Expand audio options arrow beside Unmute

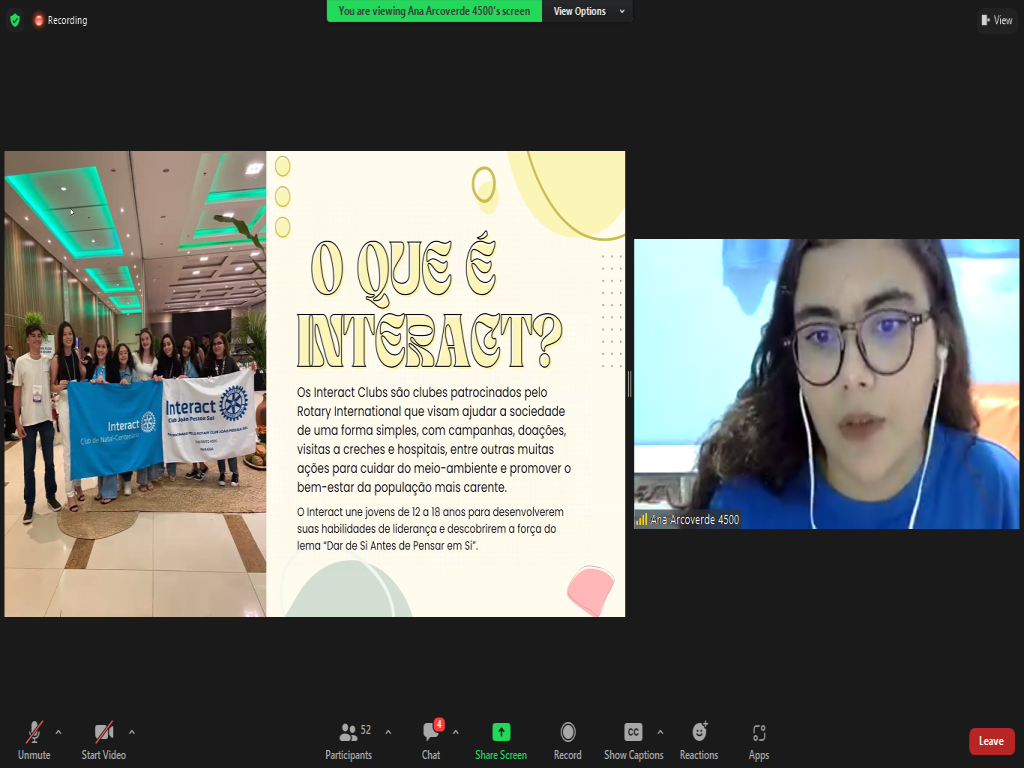(x=58, y=732)
